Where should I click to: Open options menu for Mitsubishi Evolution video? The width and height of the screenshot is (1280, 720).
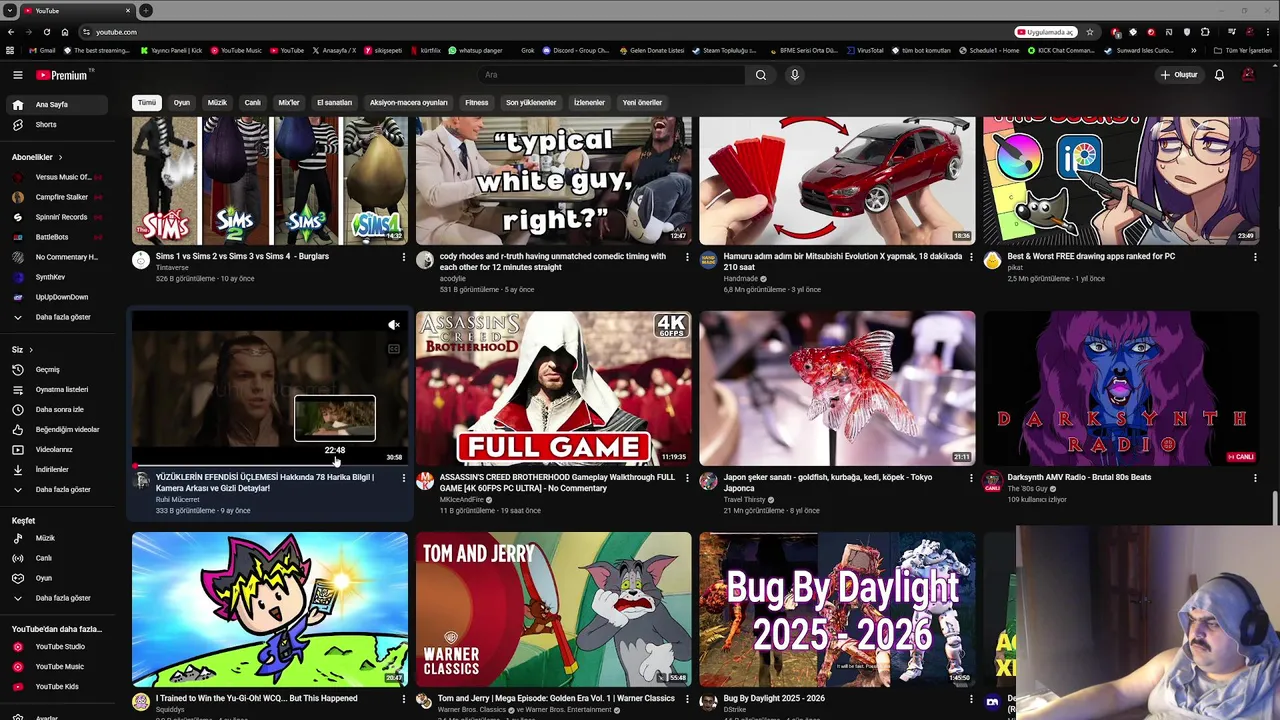(971, 257)
